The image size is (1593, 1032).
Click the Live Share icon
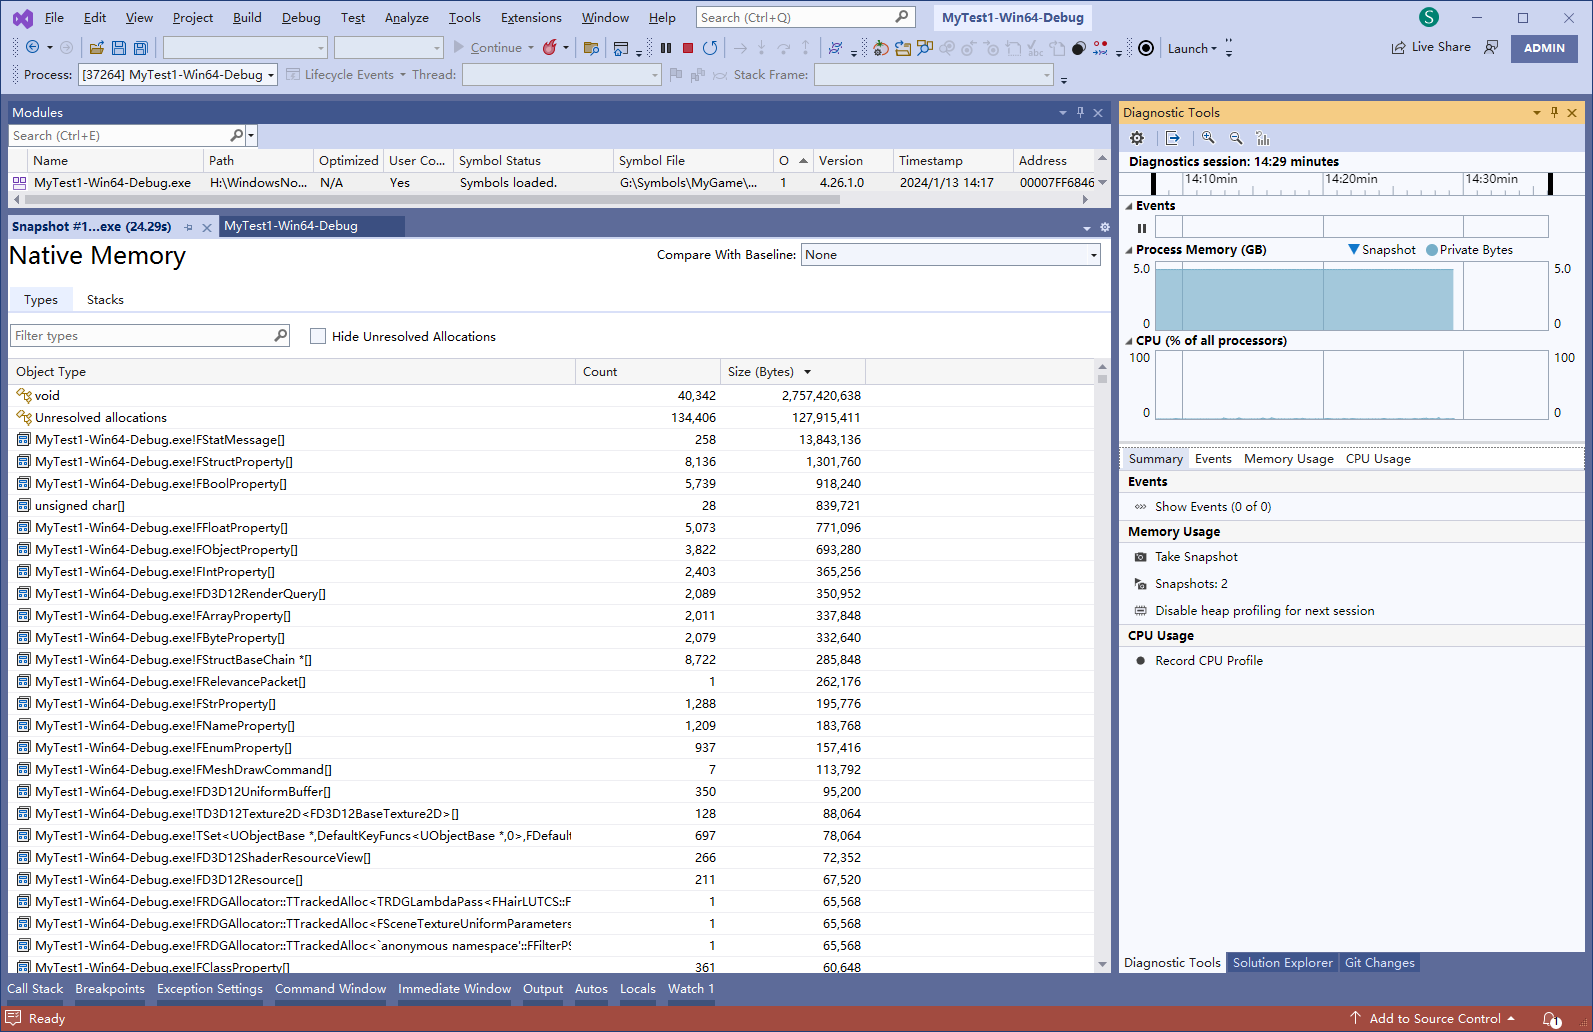click(1398, 47)
